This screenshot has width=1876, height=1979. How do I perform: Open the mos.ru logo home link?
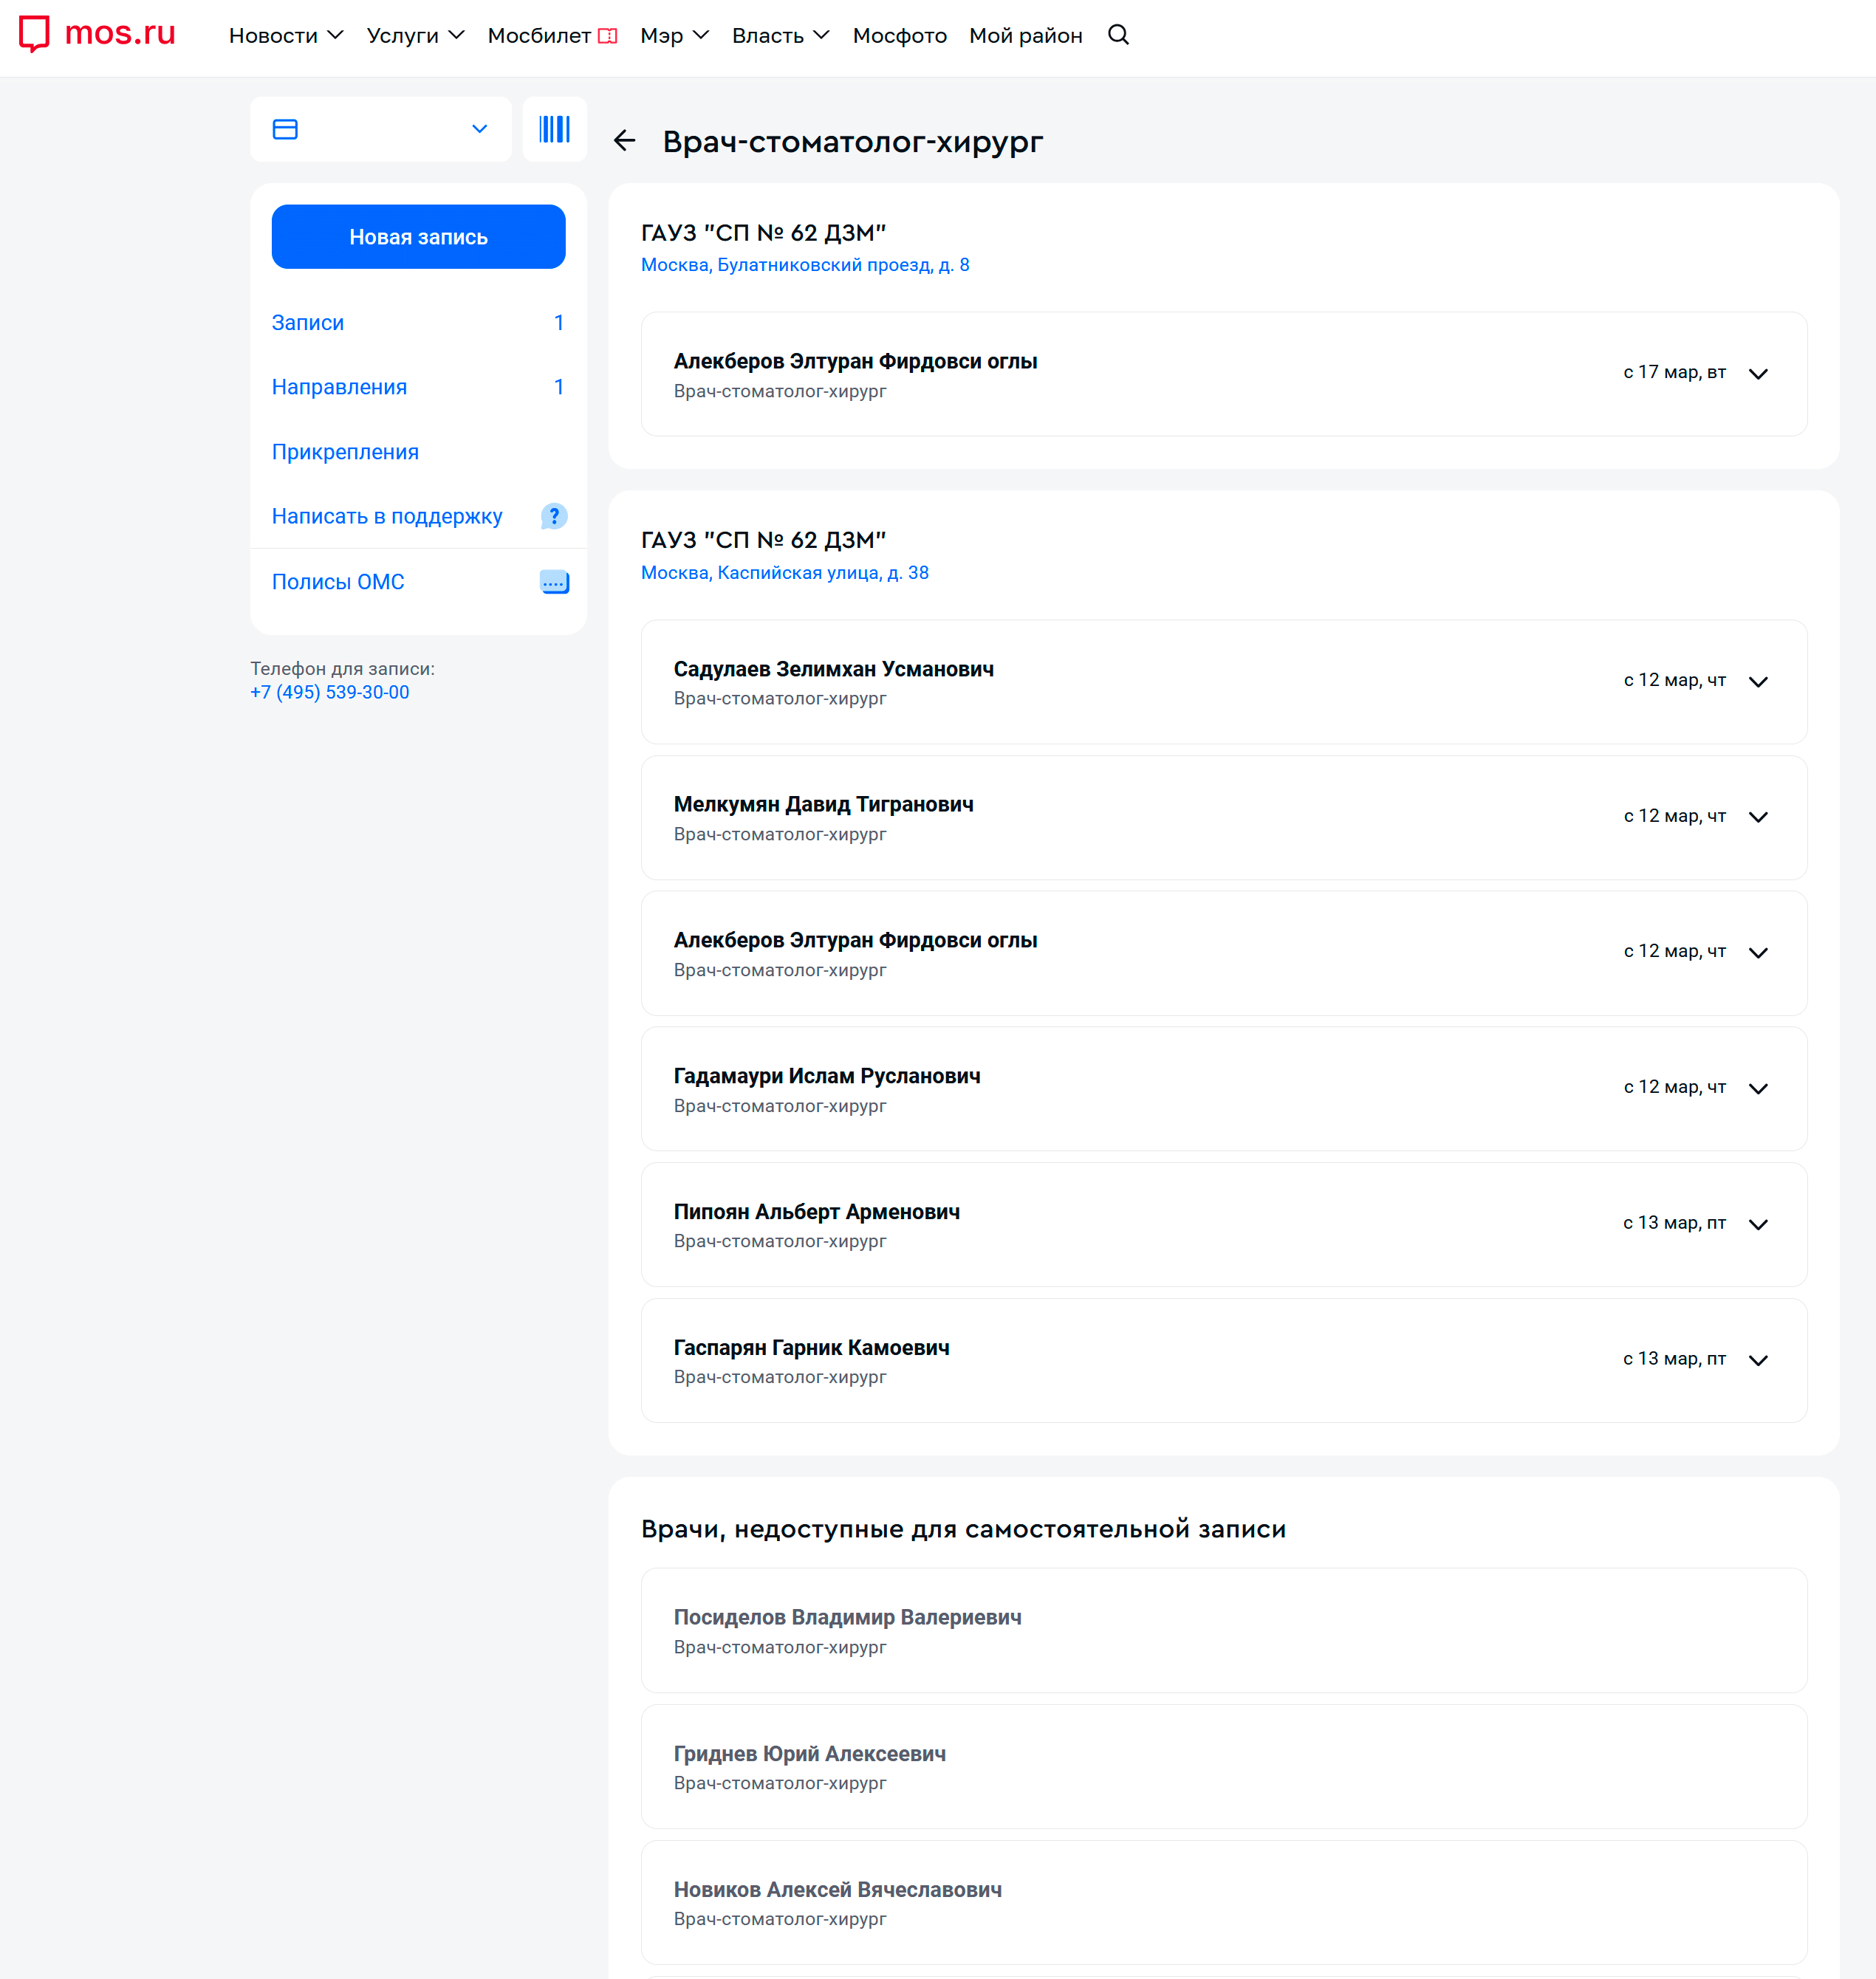[97, 34]
